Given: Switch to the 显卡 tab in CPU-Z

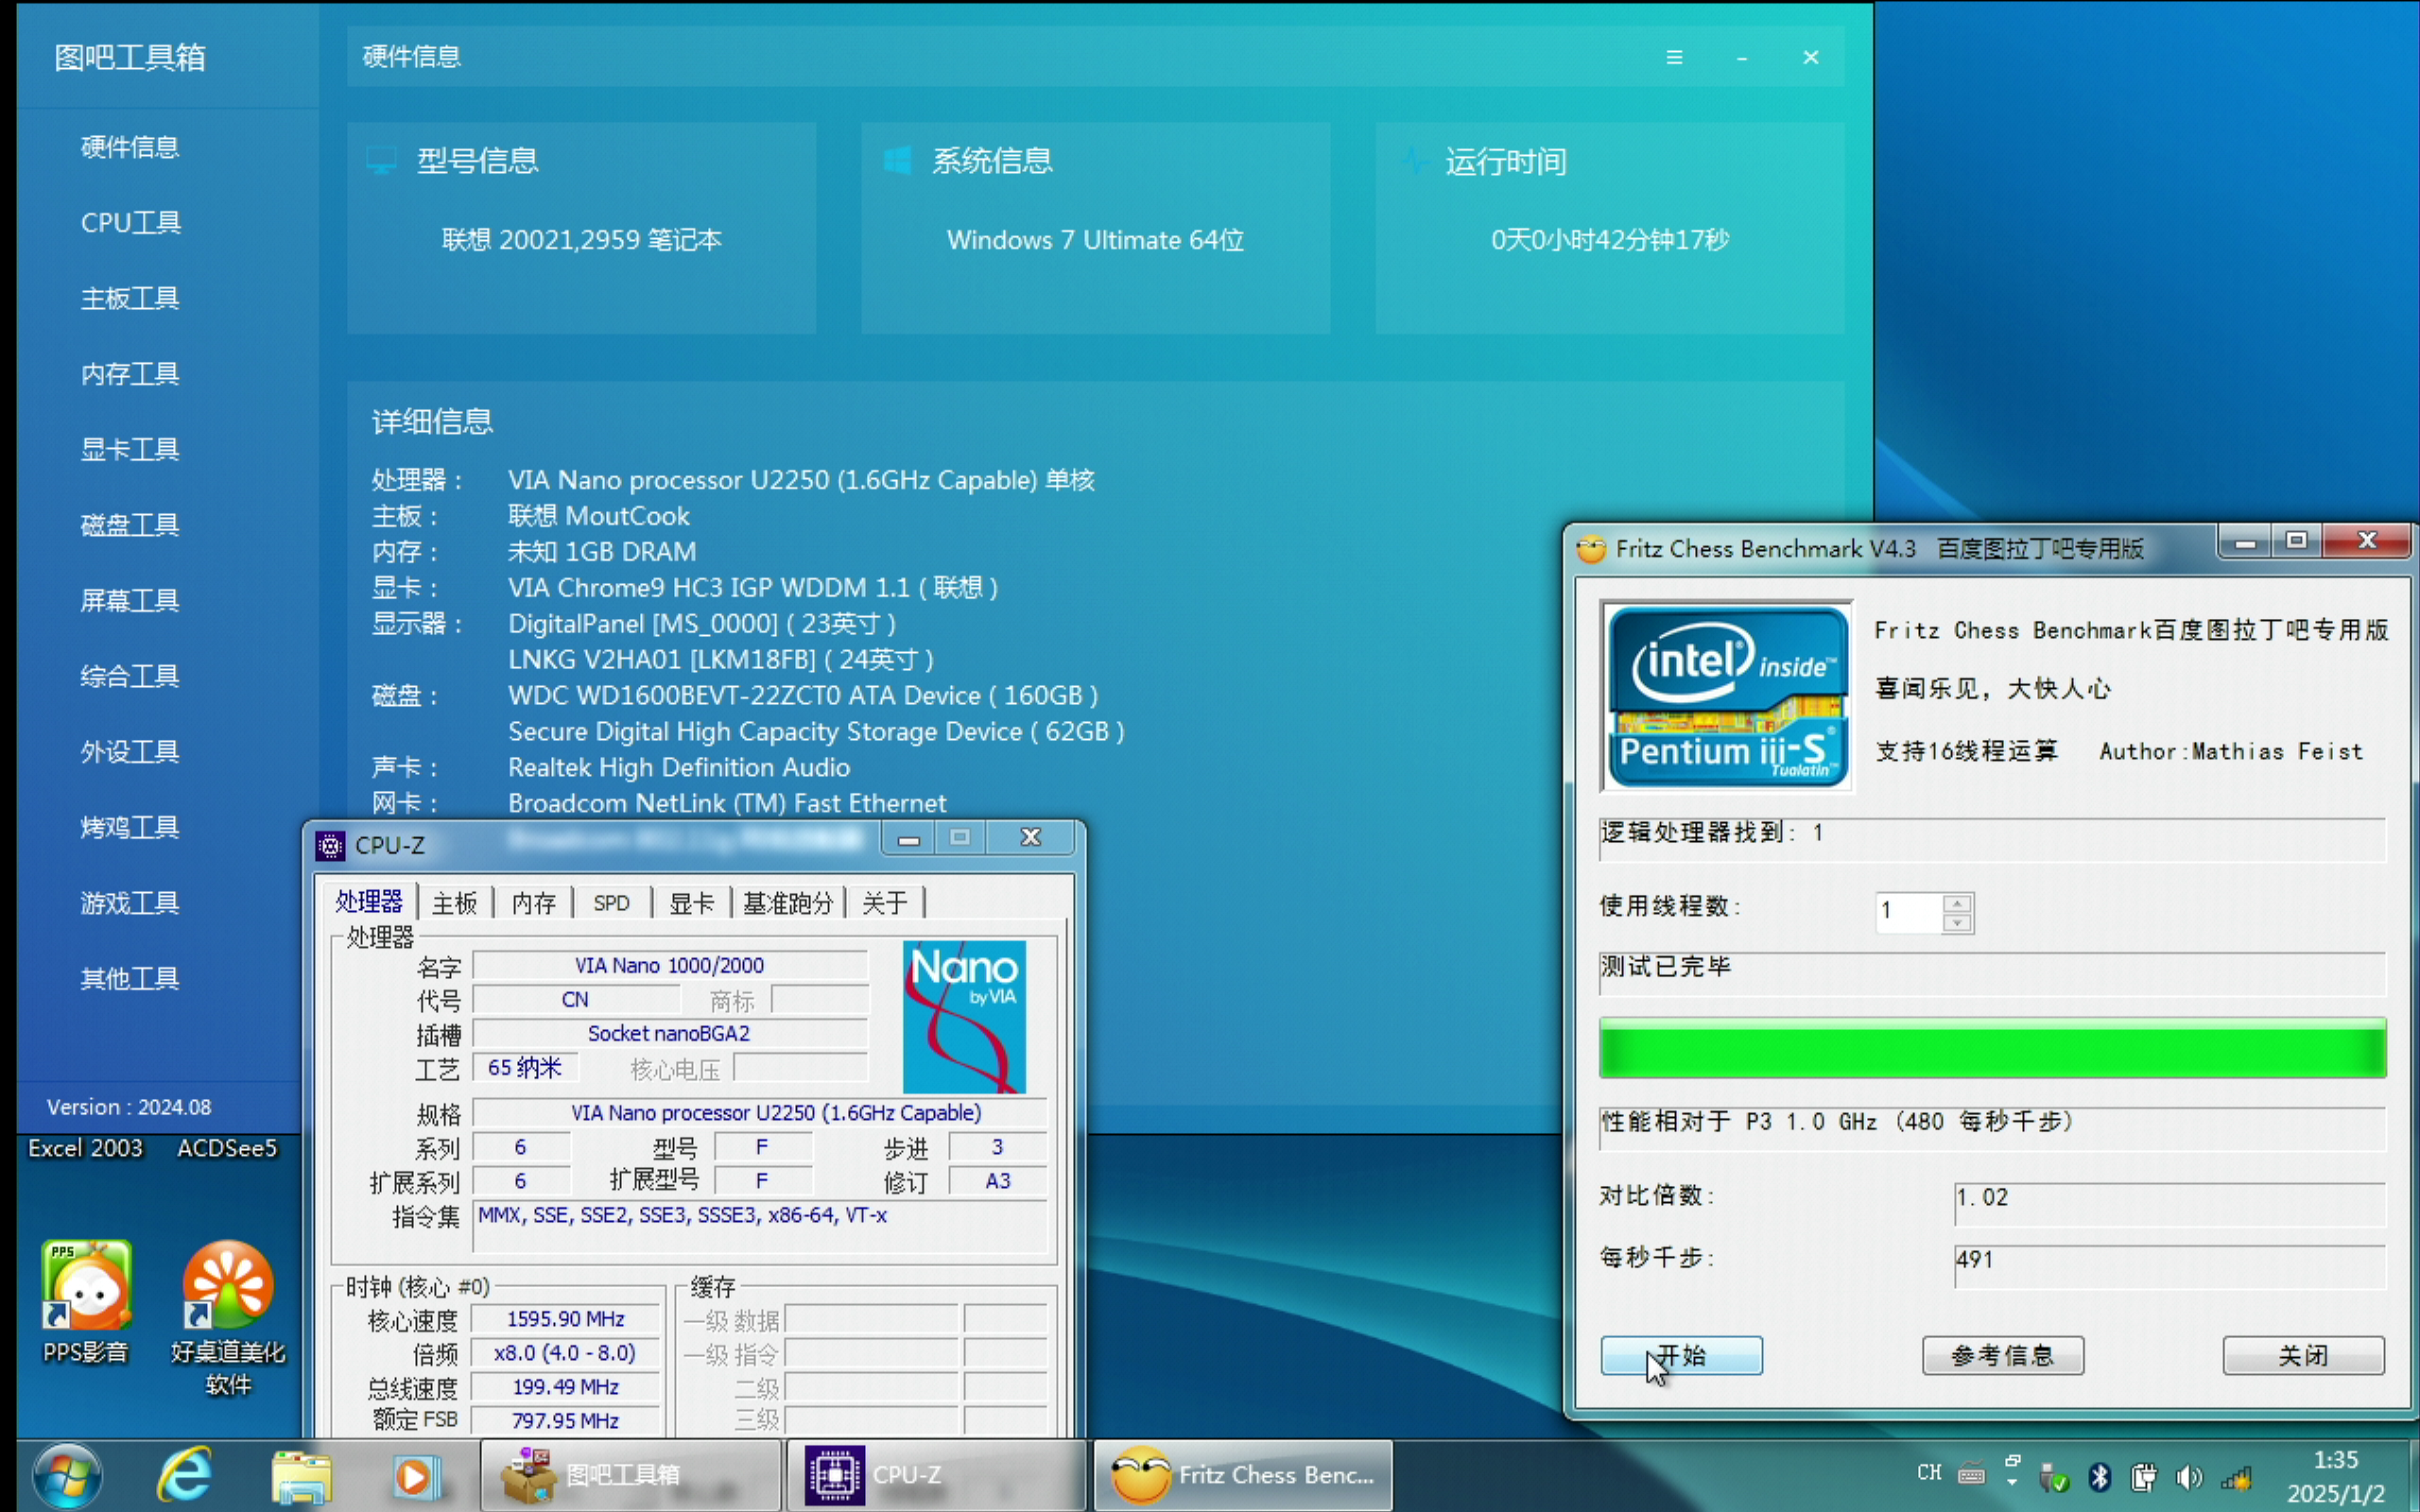Looking at the screenshot, I should 691,904.
